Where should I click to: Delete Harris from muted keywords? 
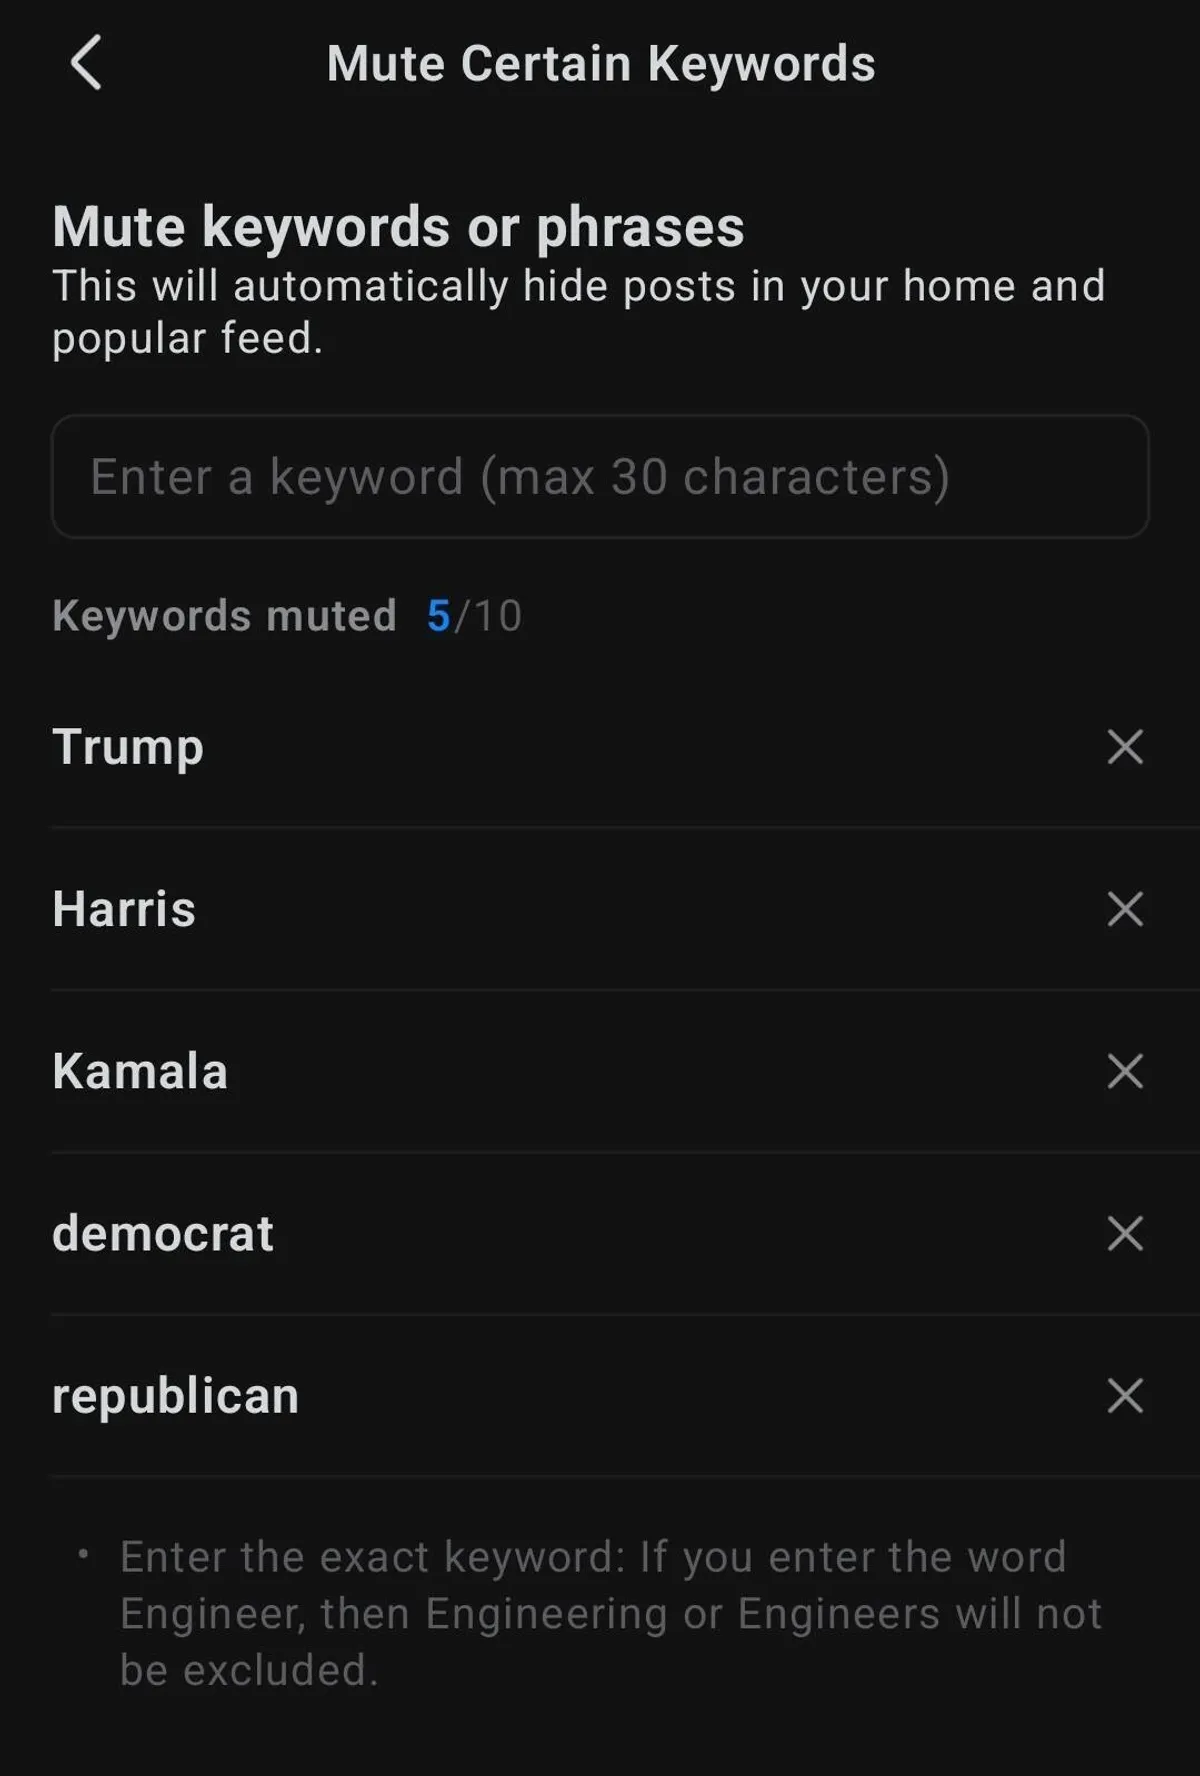tap(1125, 909)
